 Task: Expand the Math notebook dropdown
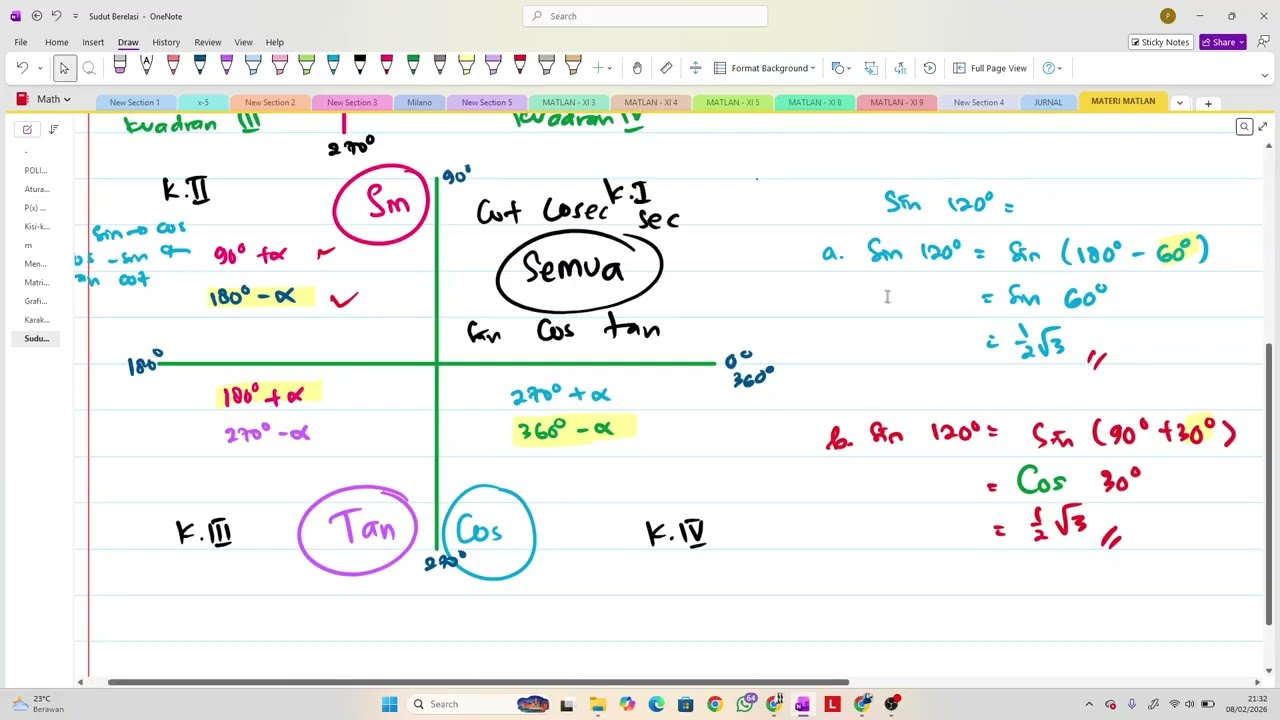pyautogui.click(x=67, y=100)
